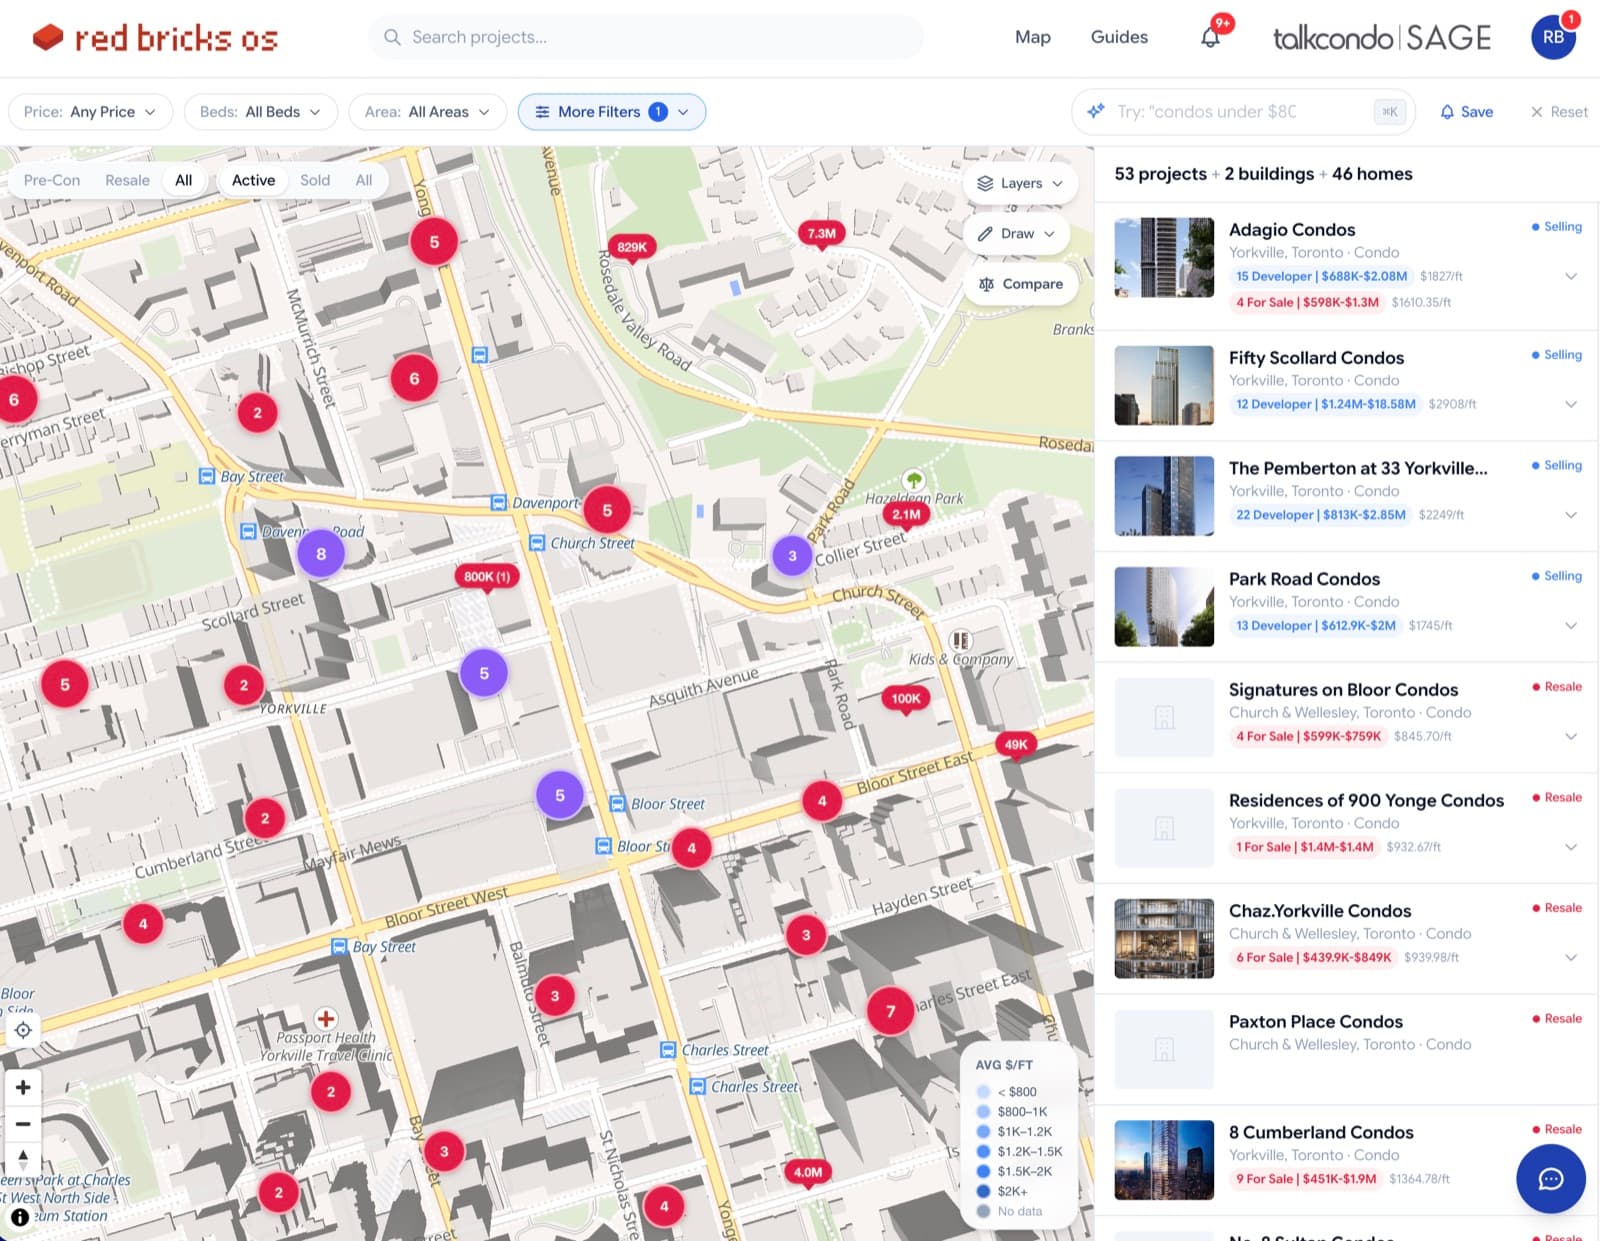Open The Pemberton at 33 Yorkville title
1600x1241 pixels.
[1358, 468]
